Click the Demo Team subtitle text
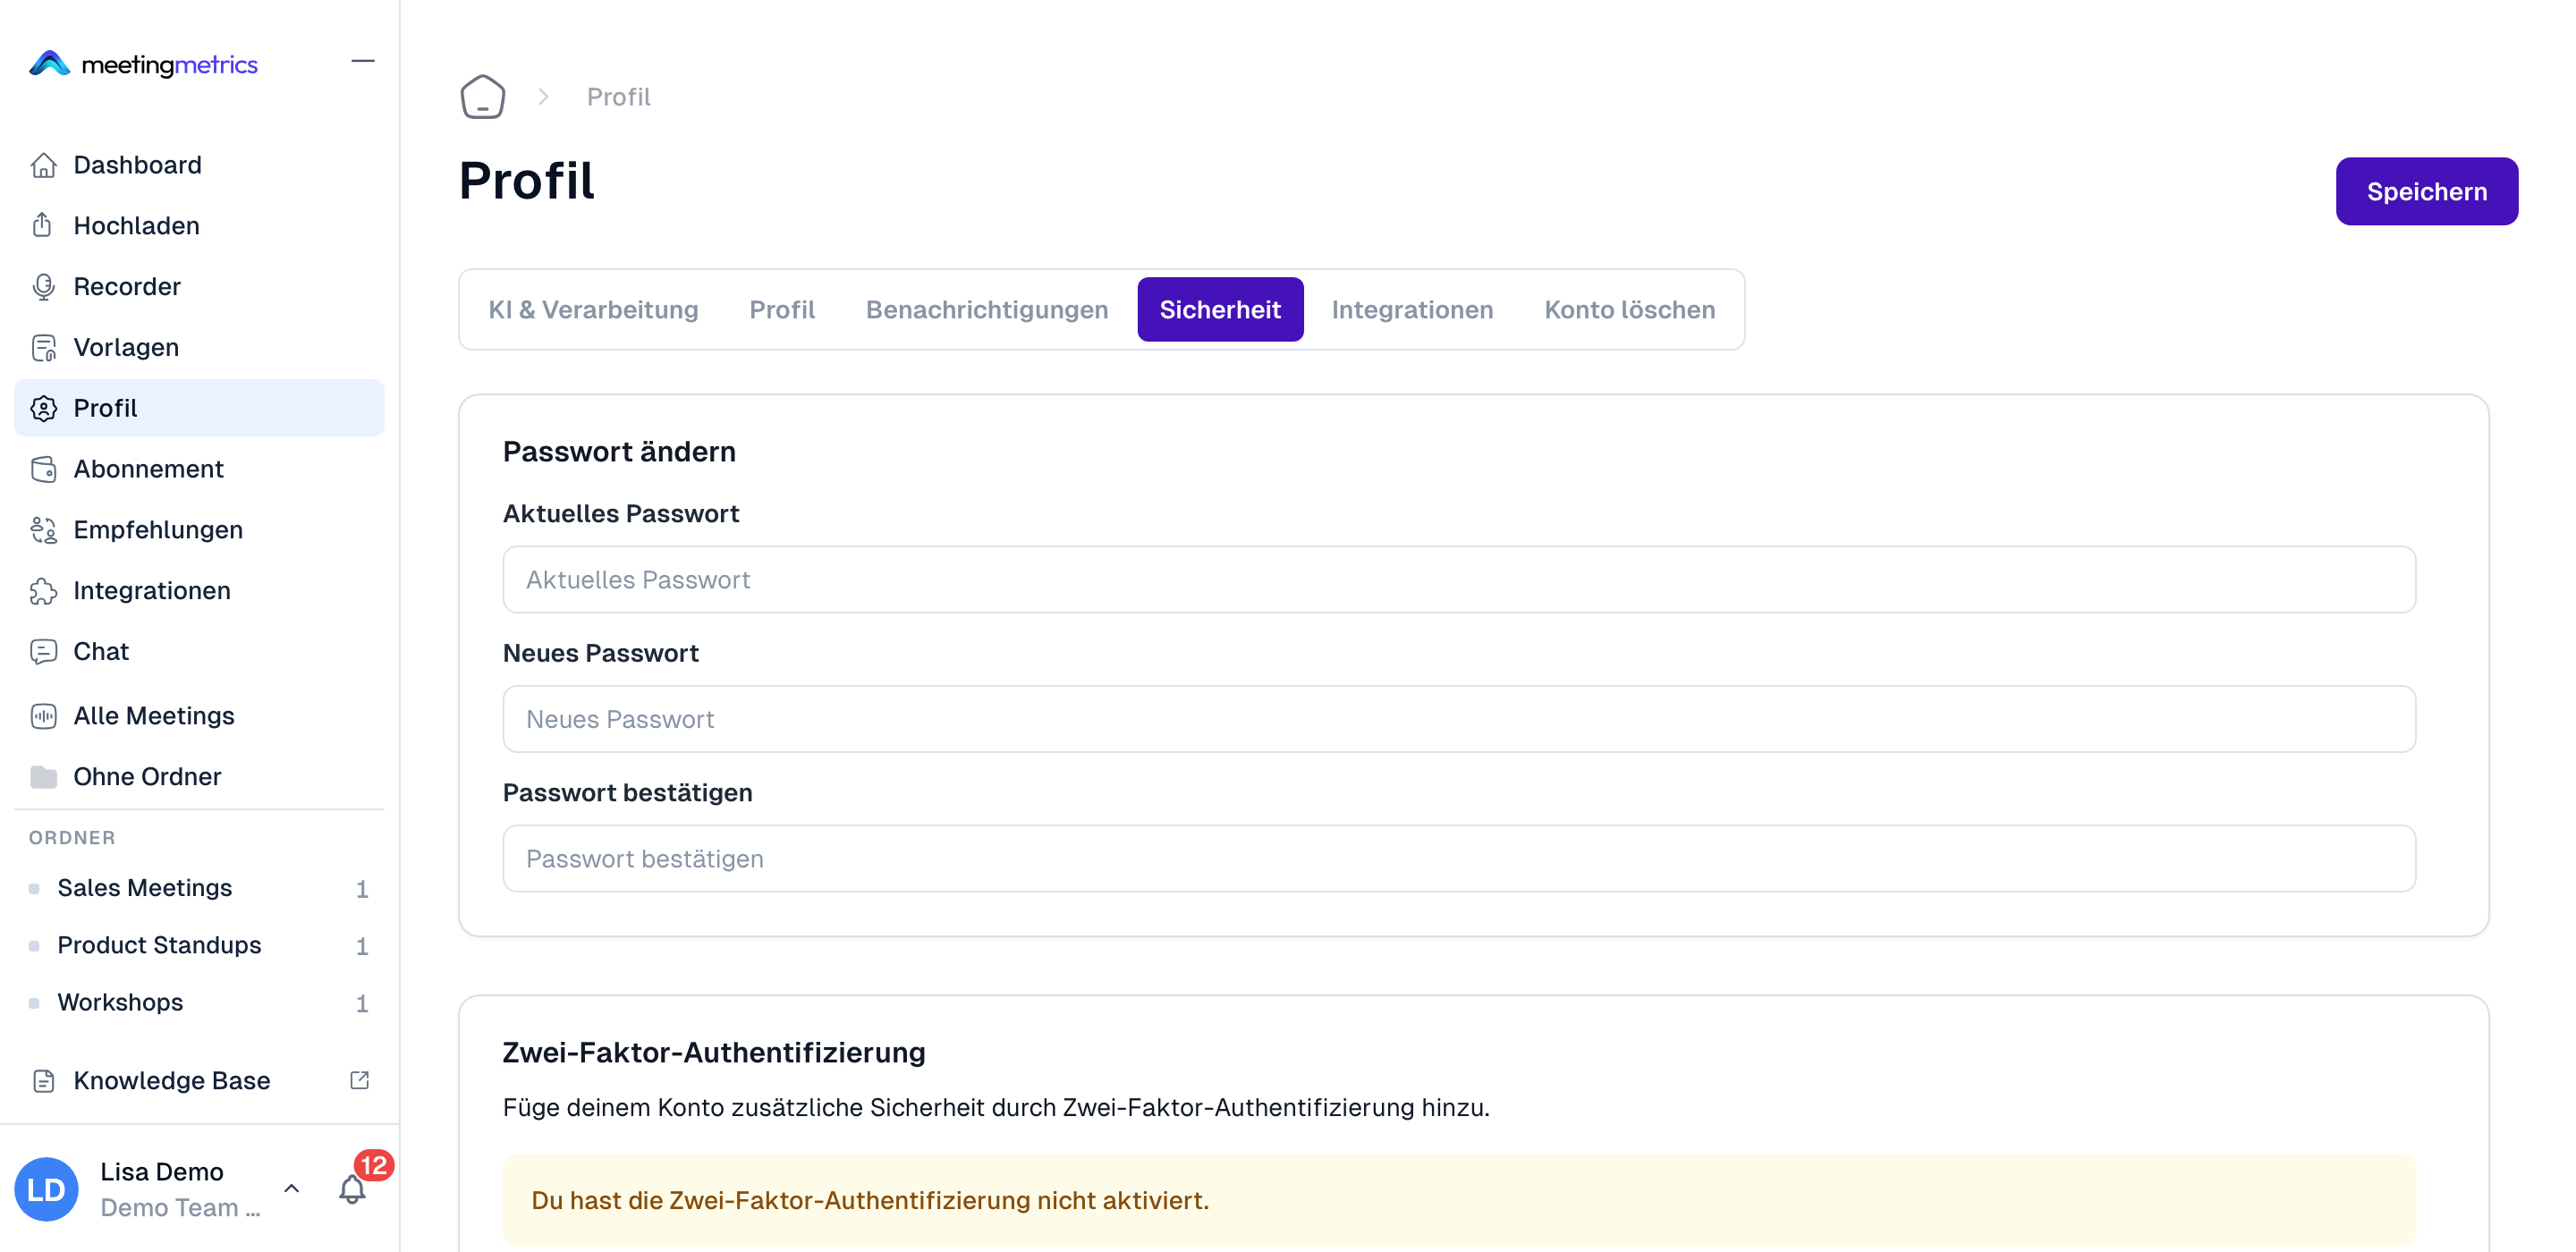2576x1252 pixels. 180,1208
